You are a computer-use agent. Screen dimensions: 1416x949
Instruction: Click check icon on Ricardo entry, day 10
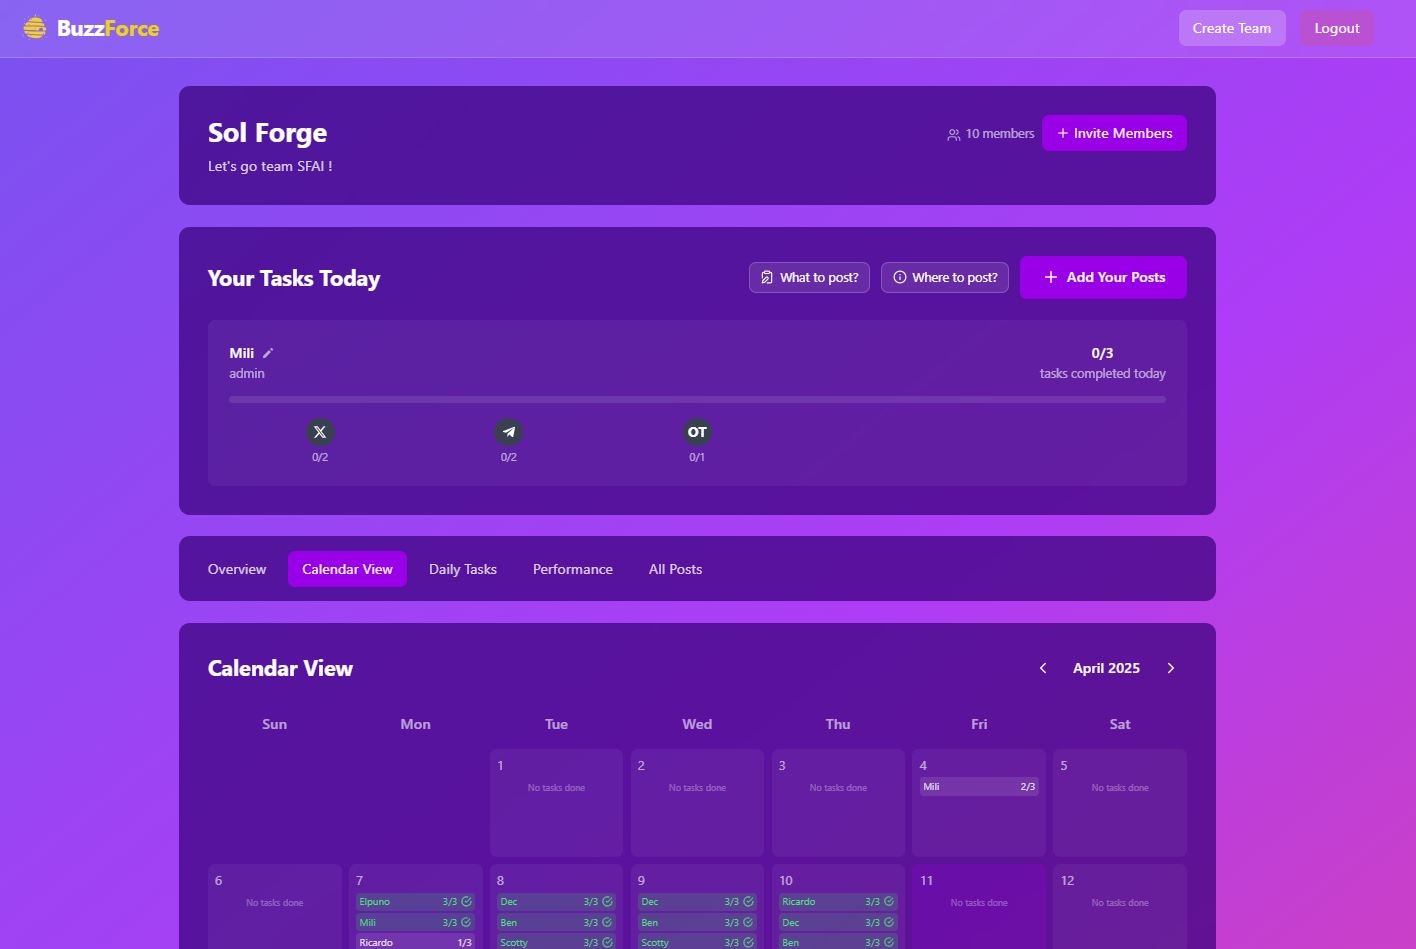889,902
